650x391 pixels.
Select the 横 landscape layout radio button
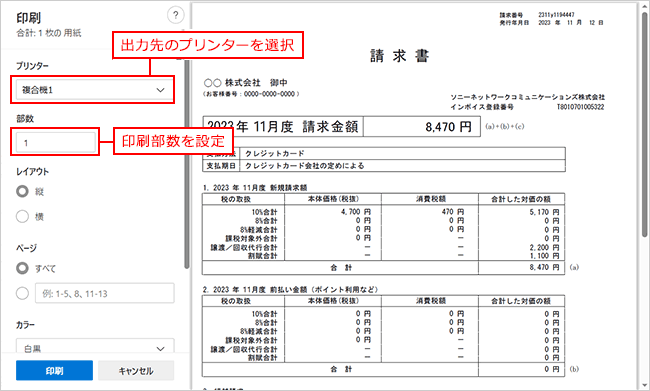point(22,216)
